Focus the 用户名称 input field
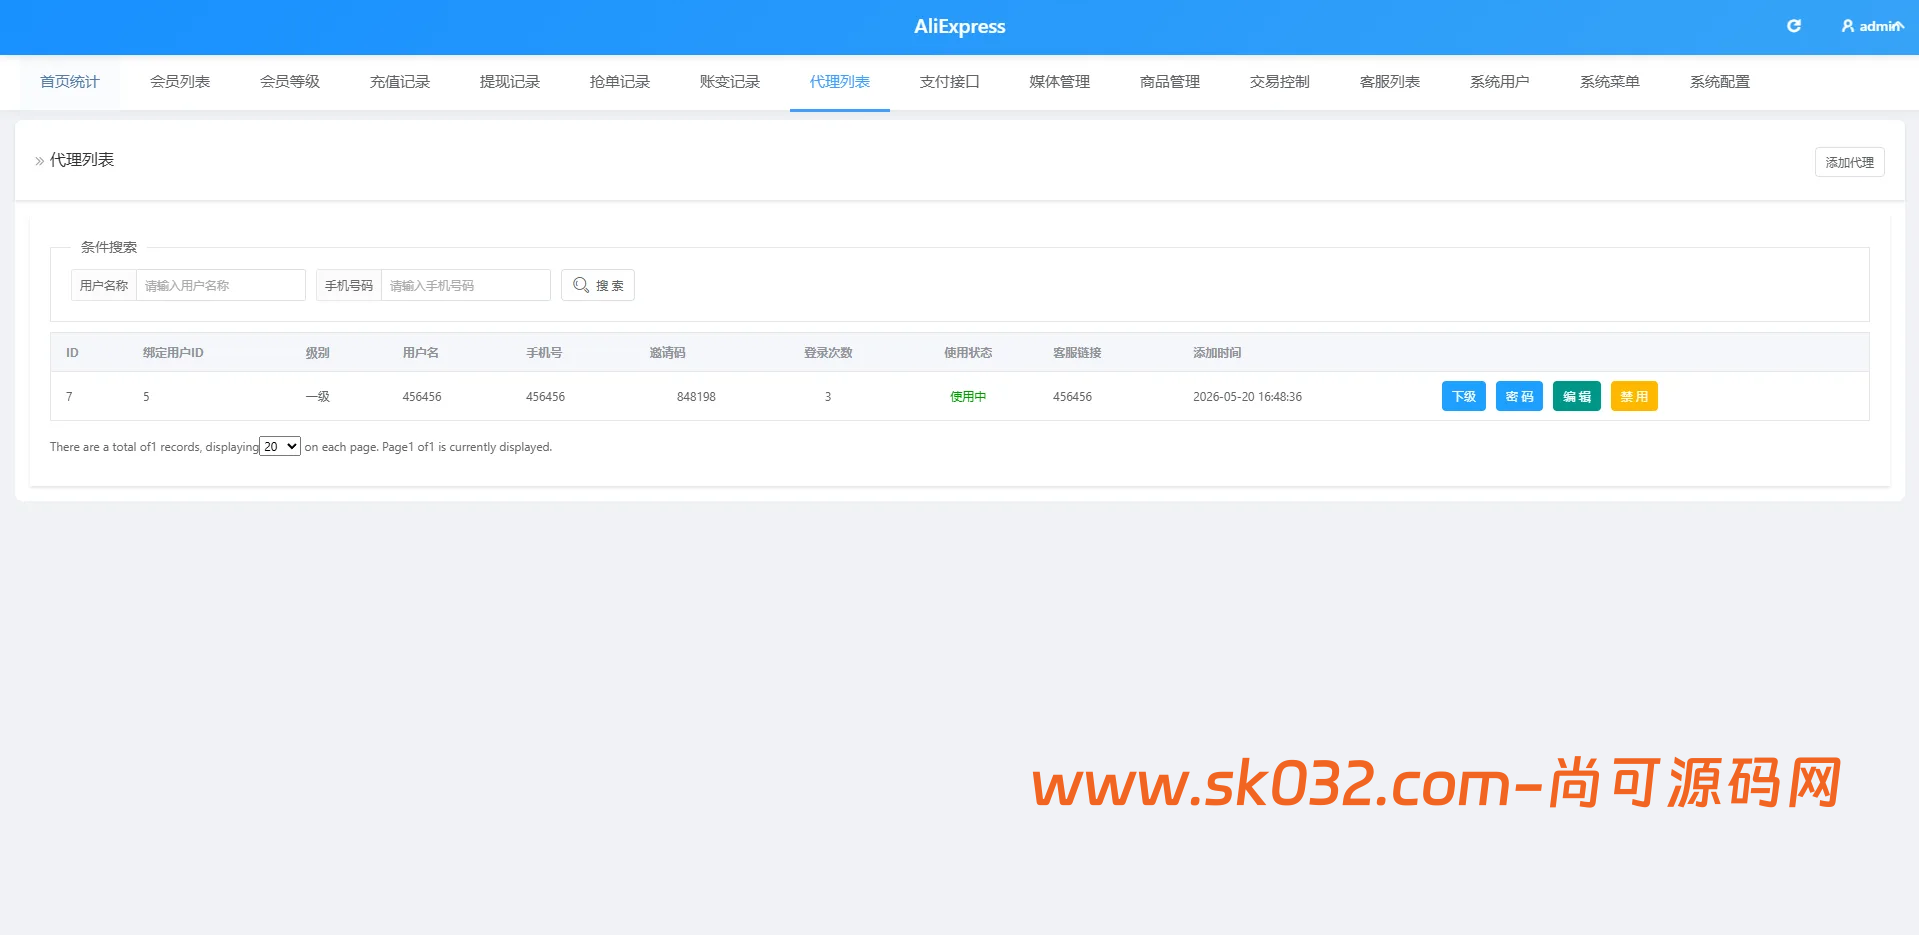 click(x=221, y=285)
